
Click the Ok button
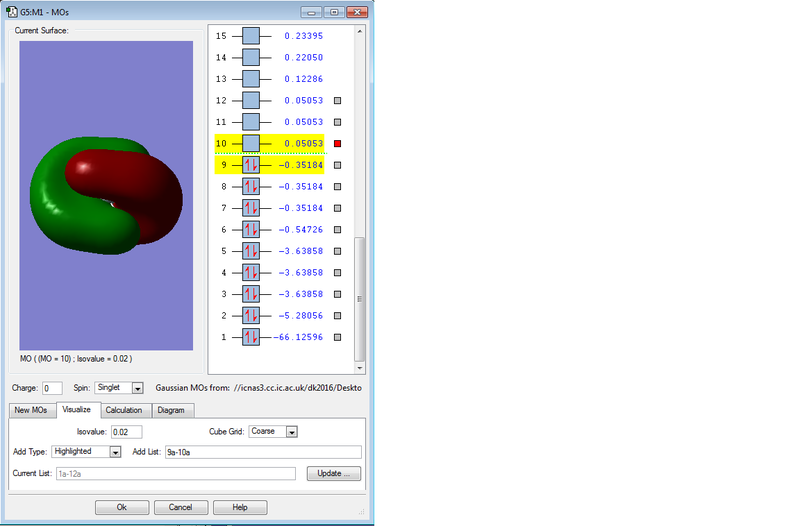pos(121,507)
